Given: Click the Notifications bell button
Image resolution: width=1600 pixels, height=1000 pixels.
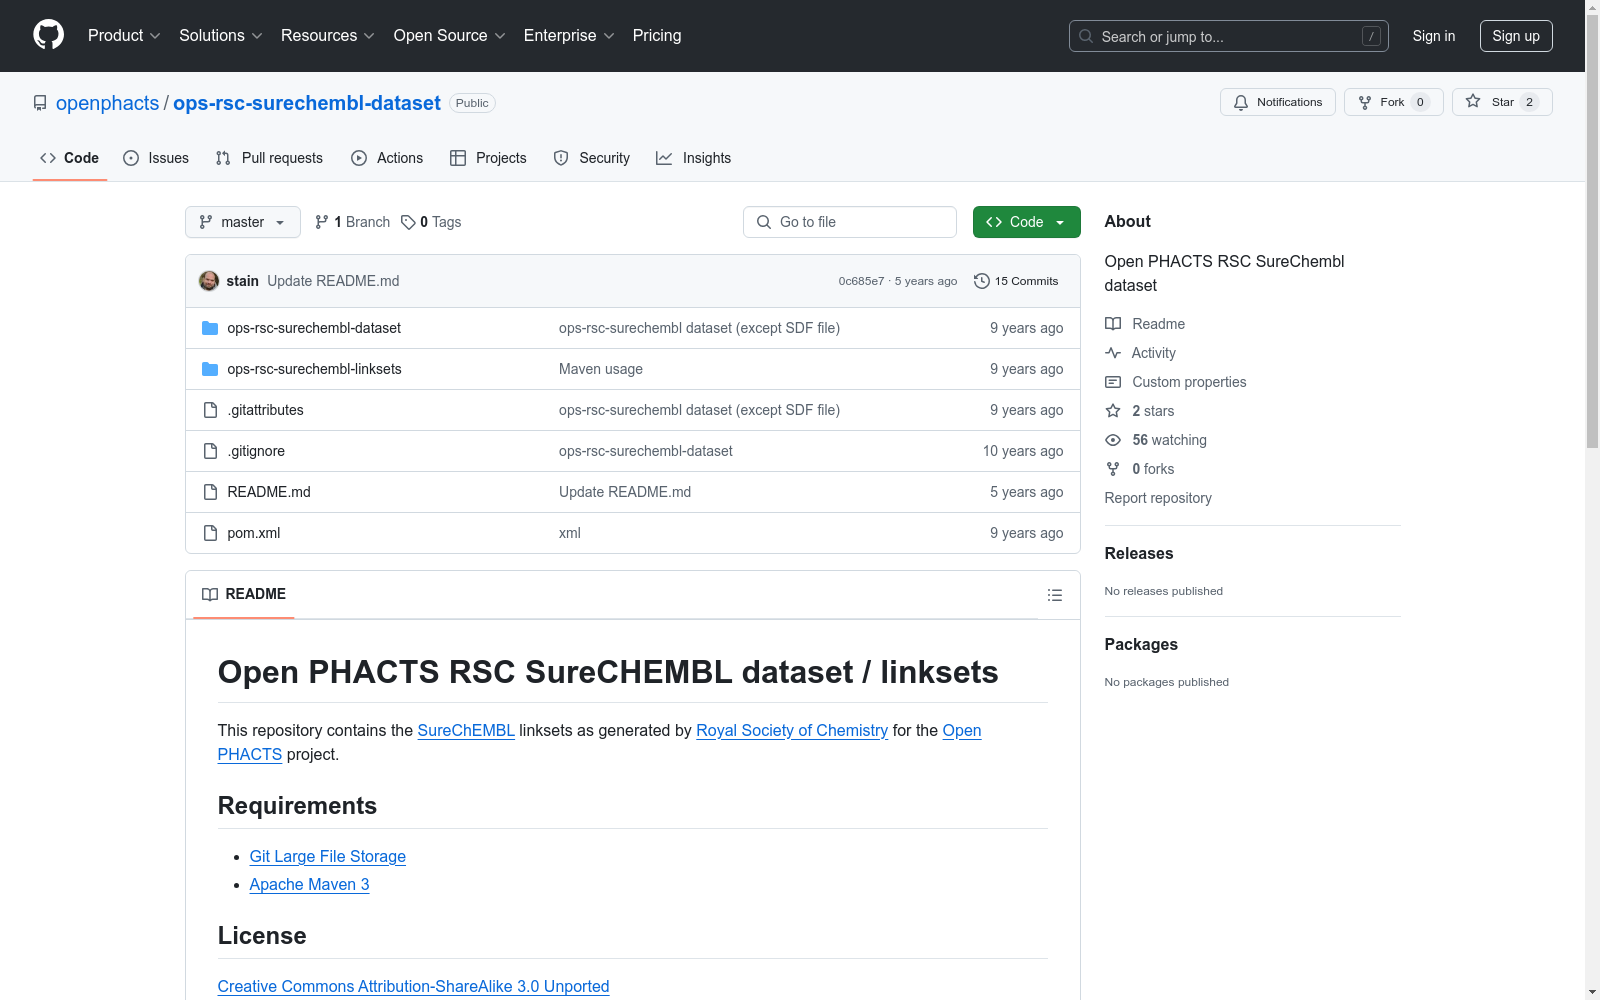Looking at the screenshot, I should click(1277, 102).
